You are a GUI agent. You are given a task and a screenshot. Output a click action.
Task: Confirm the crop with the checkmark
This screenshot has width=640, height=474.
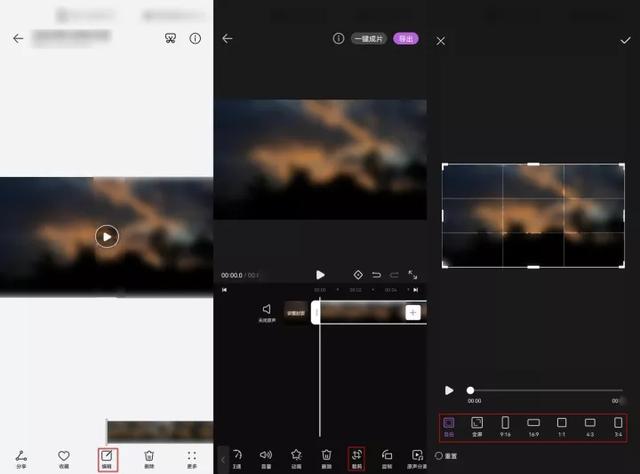(x=626, y=41)
